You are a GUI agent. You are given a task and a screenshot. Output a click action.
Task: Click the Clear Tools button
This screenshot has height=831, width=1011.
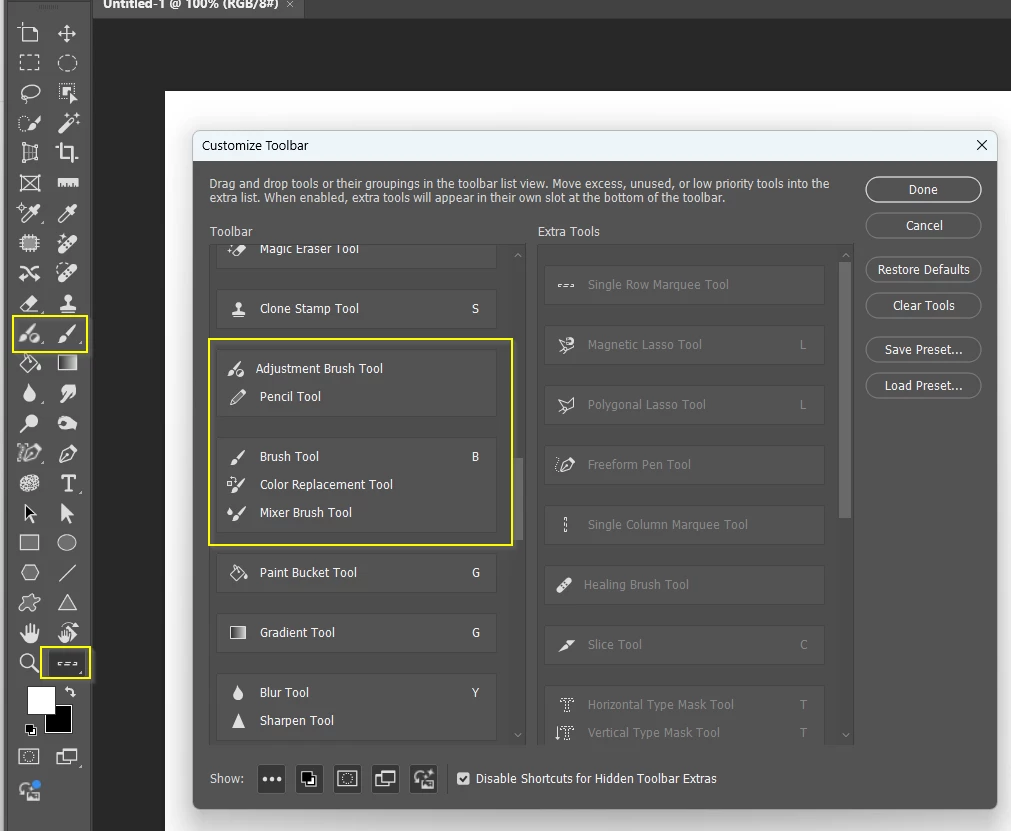point(923,306)
